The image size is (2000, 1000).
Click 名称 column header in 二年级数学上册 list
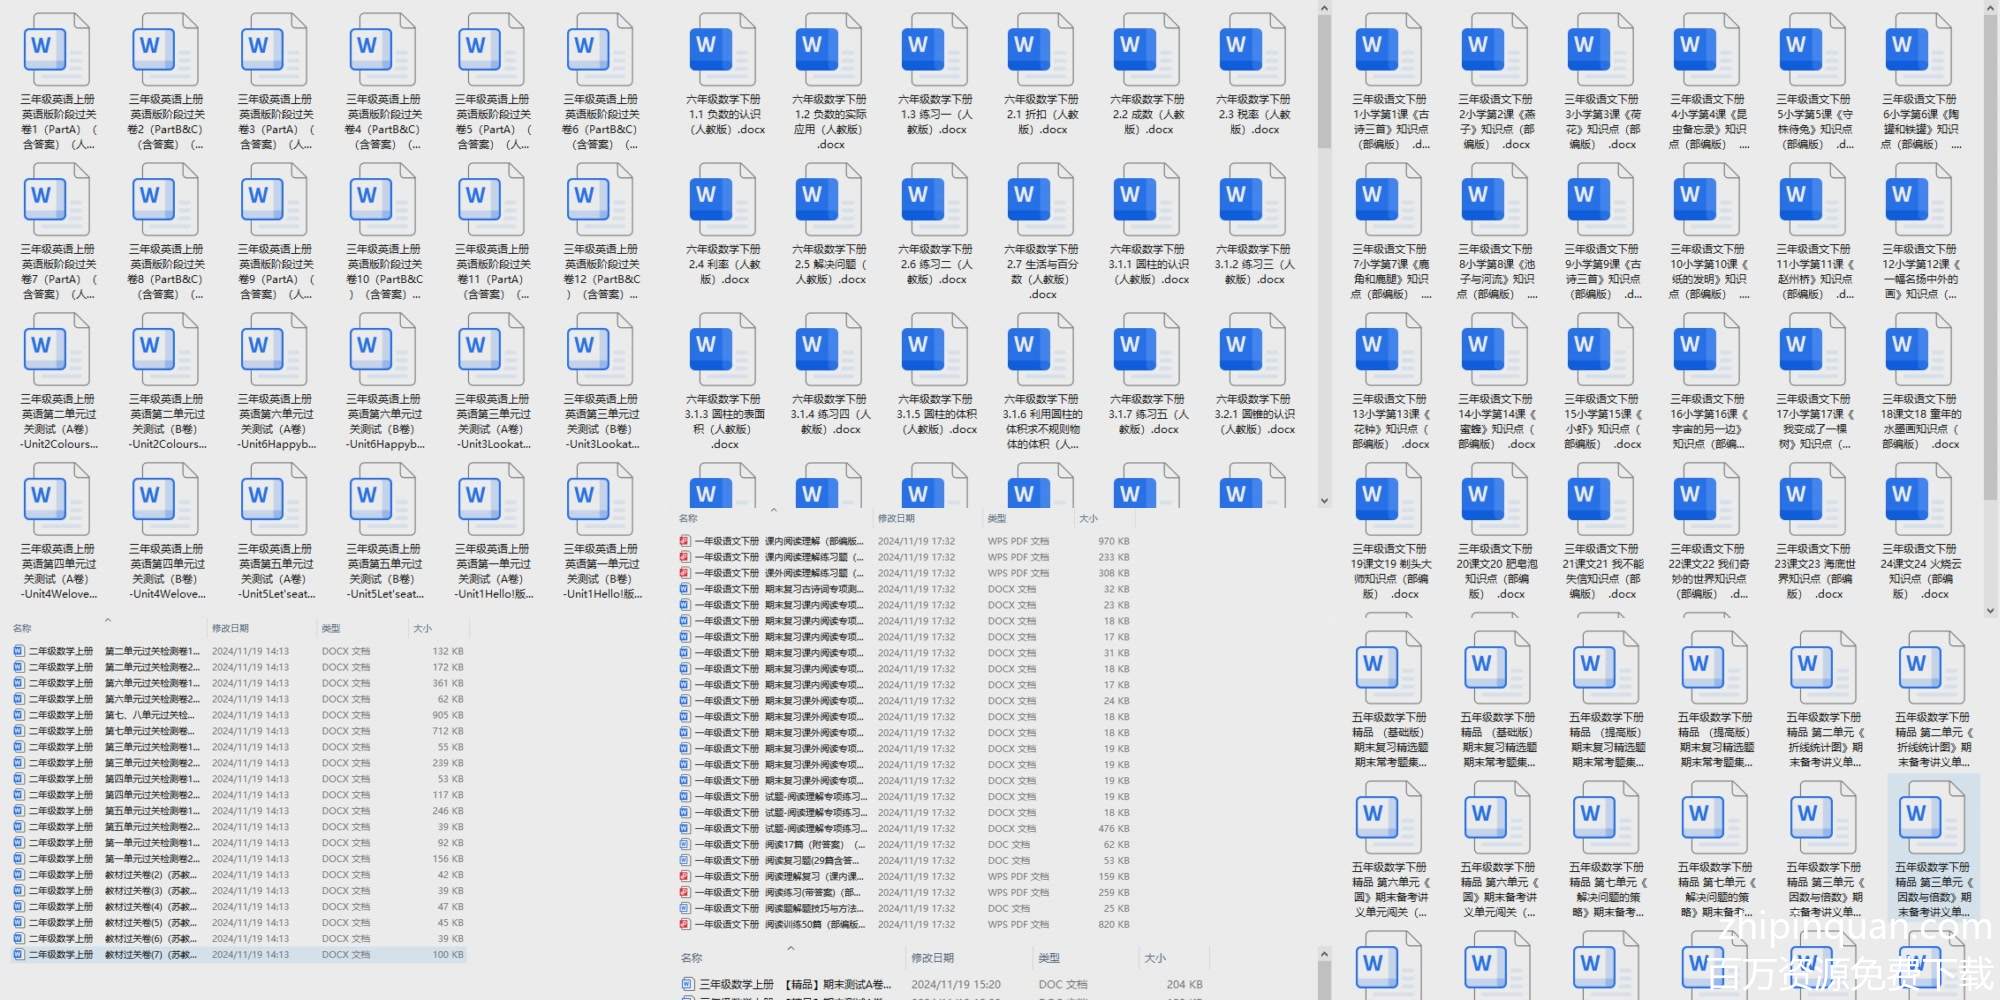[x=22, y=629]
